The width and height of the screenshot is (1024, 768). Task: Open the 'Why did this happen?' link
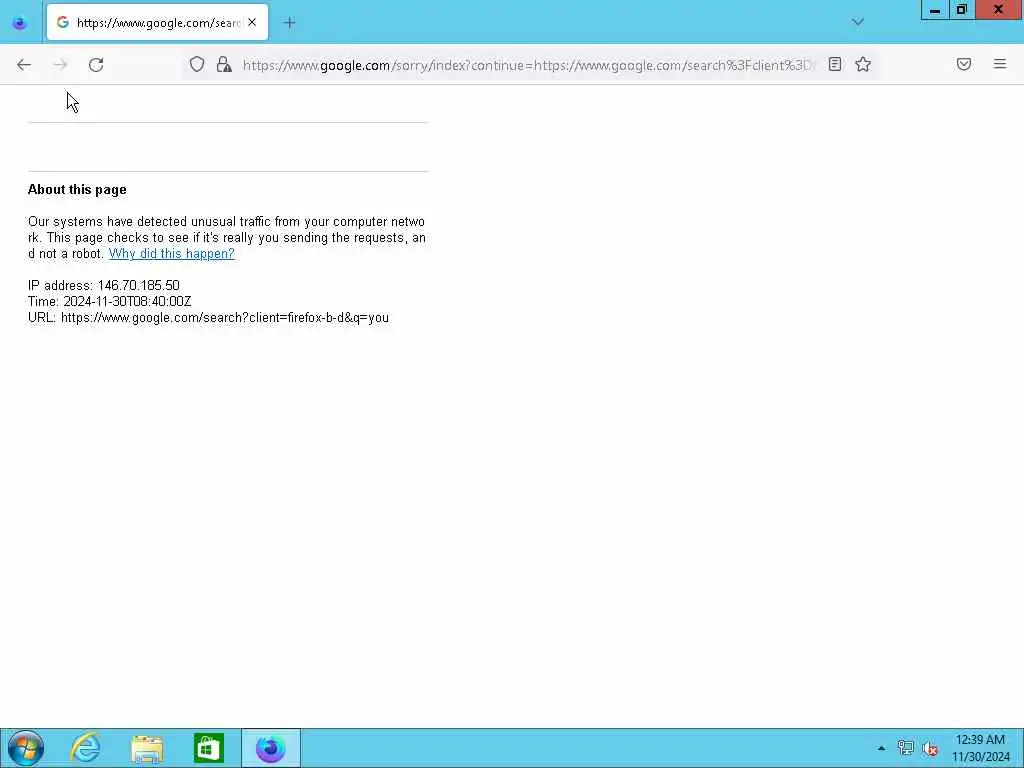click(171, 253)
